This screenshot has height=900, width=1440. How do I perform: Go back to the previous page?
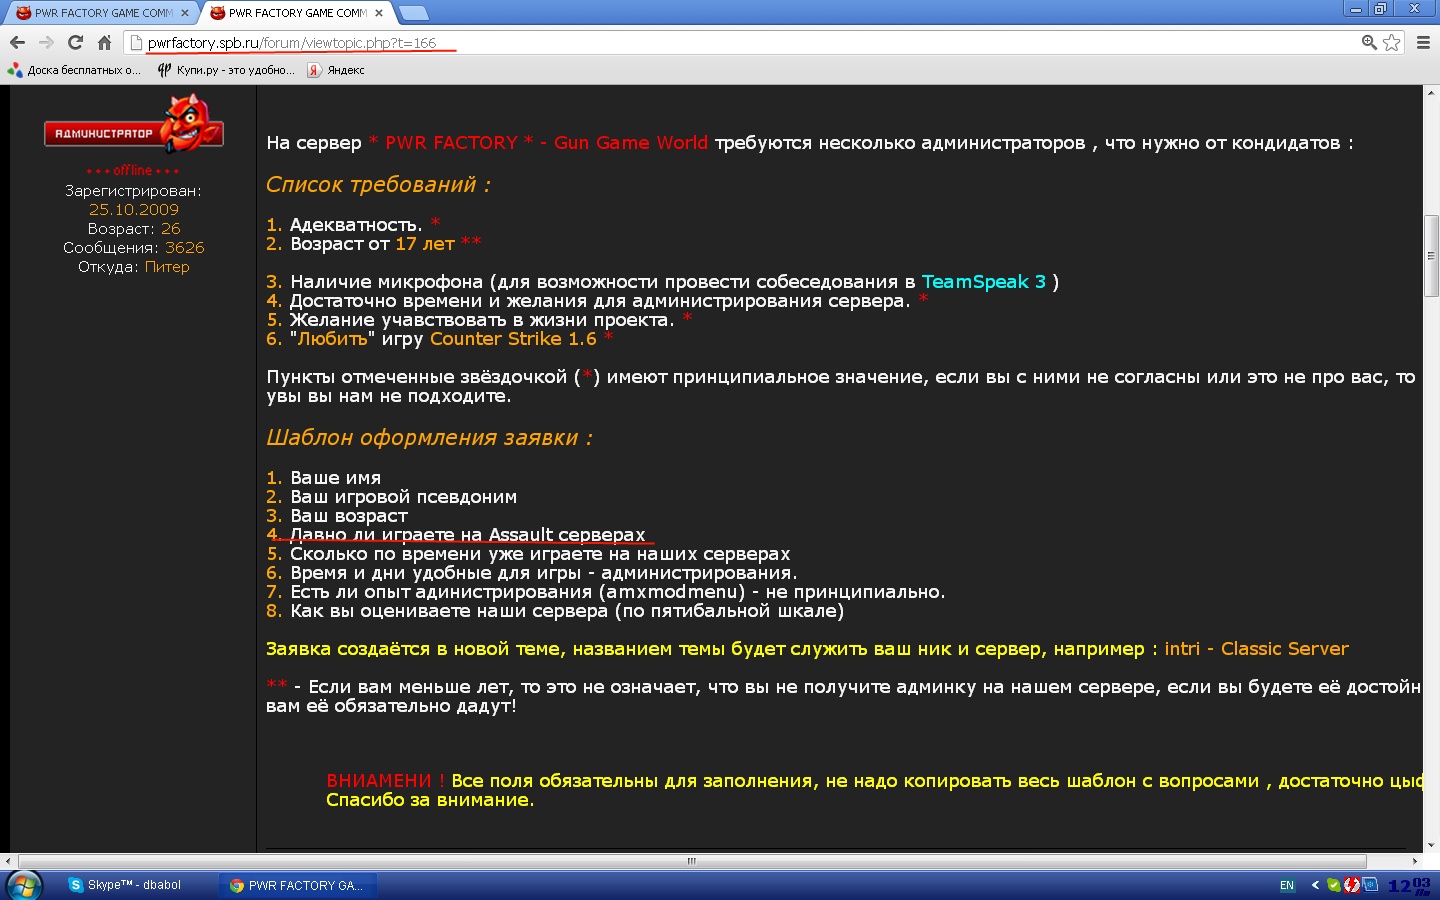click(x=17, y=42)
